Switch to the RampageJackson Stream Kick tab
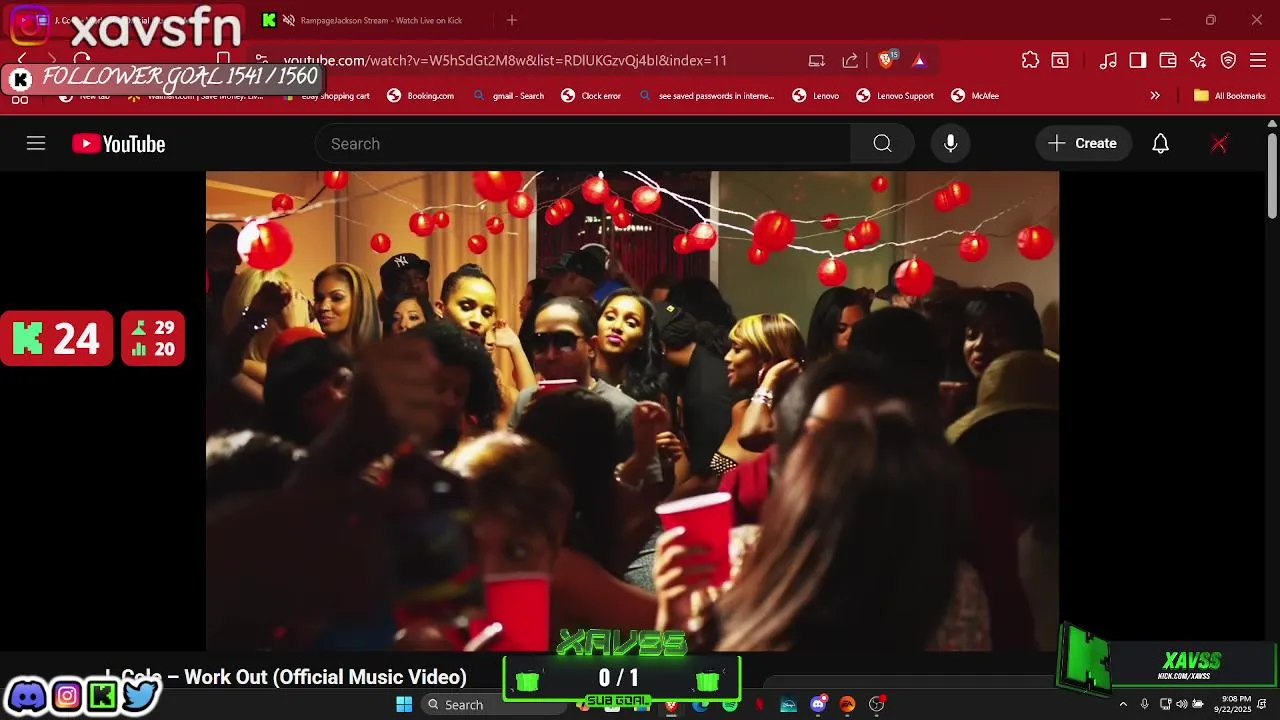Viewport: 1280px width, 720px height. pyautogui.click(x=375, y=20)
